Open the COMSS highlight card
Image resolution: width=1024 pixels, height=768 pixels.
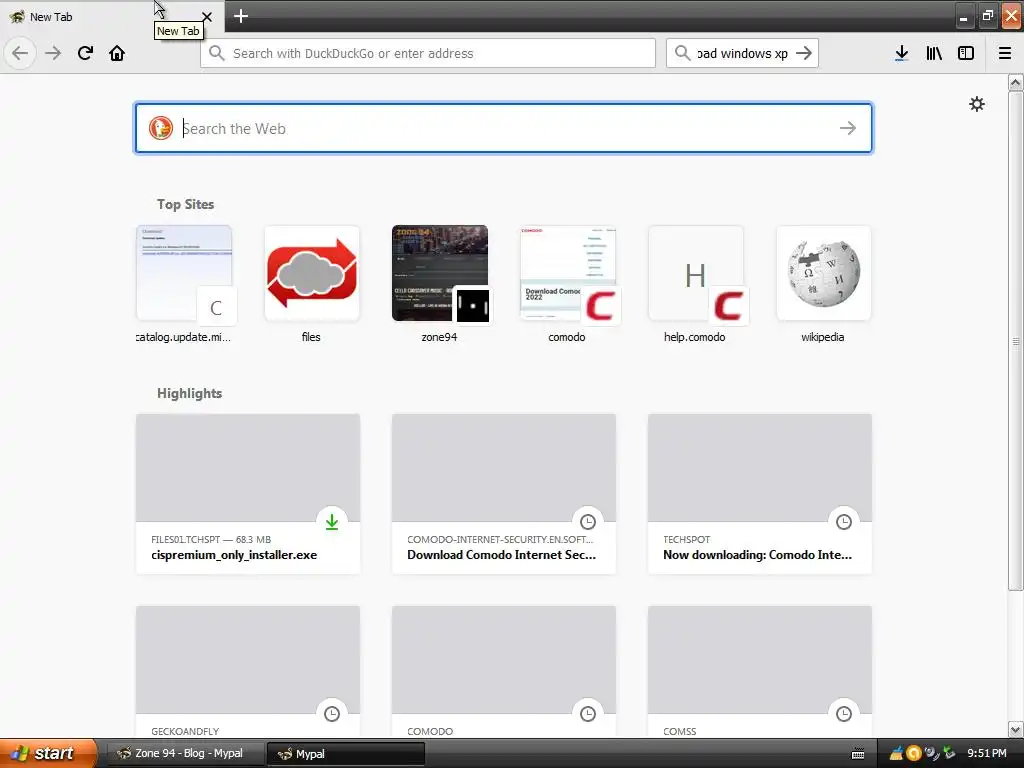(x=760, y=671)
